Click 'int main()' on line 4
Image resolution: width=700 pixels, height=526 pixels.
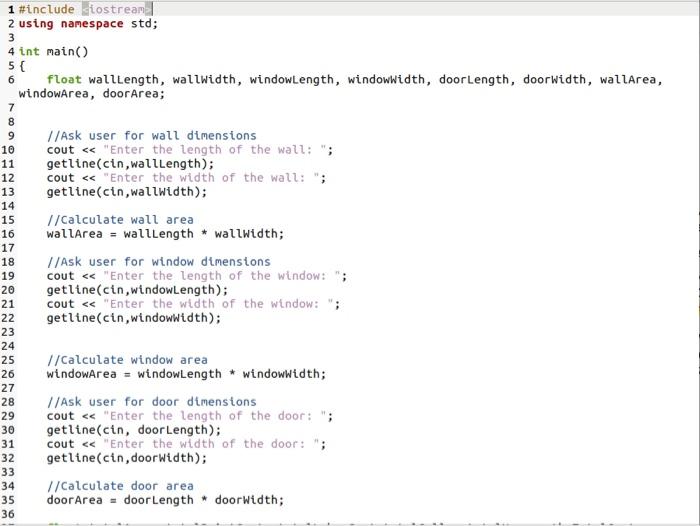[x=53, y=51]
